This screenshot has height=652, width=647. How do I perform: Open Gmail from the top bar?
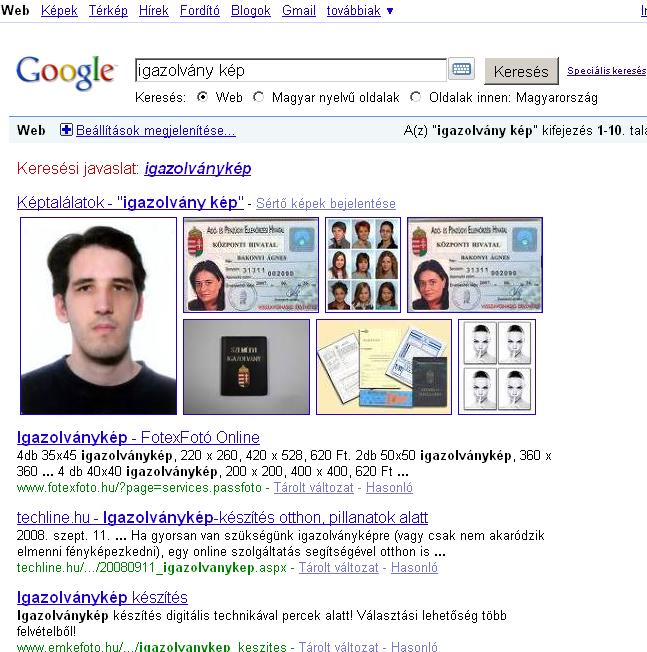click(x=299, y=10)
